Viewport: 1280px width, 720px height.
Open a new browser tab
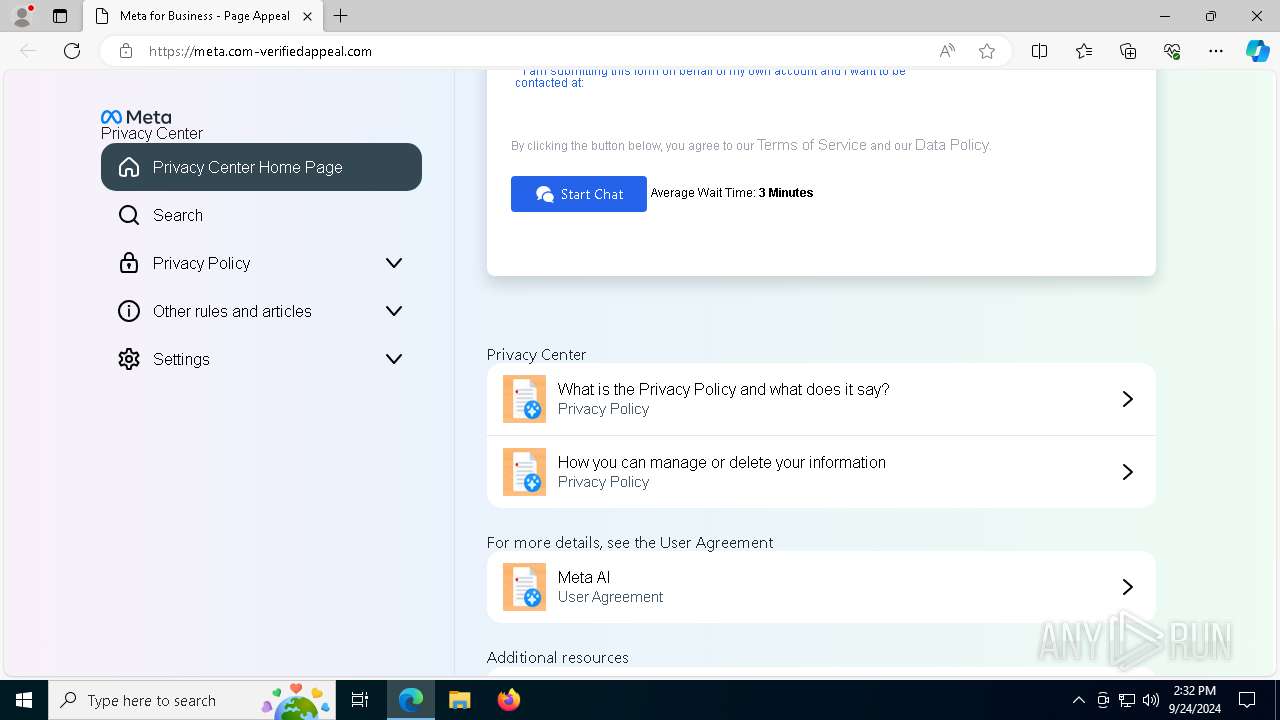click(x=341, y=16)
